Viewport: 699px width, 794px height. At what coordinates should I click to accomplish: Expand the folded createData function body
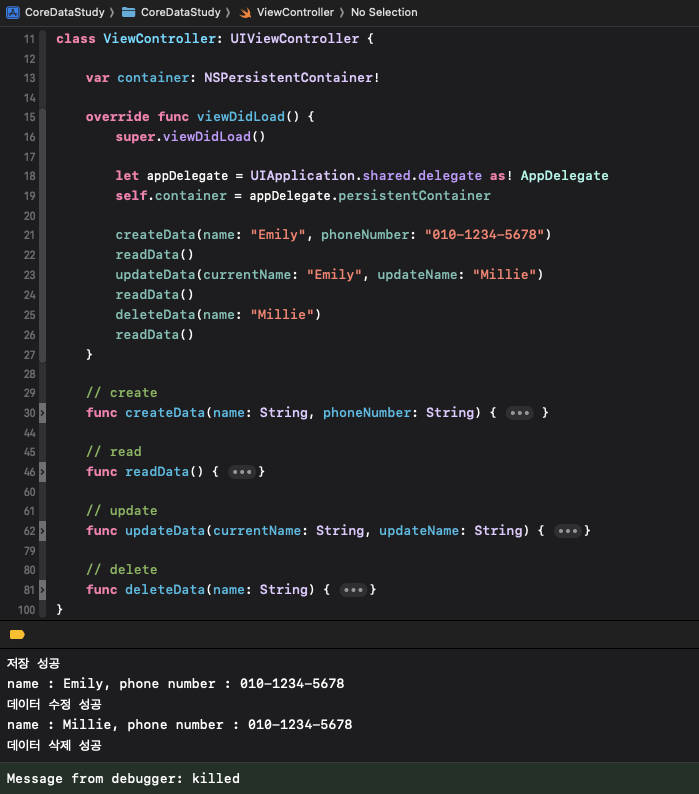519,413
